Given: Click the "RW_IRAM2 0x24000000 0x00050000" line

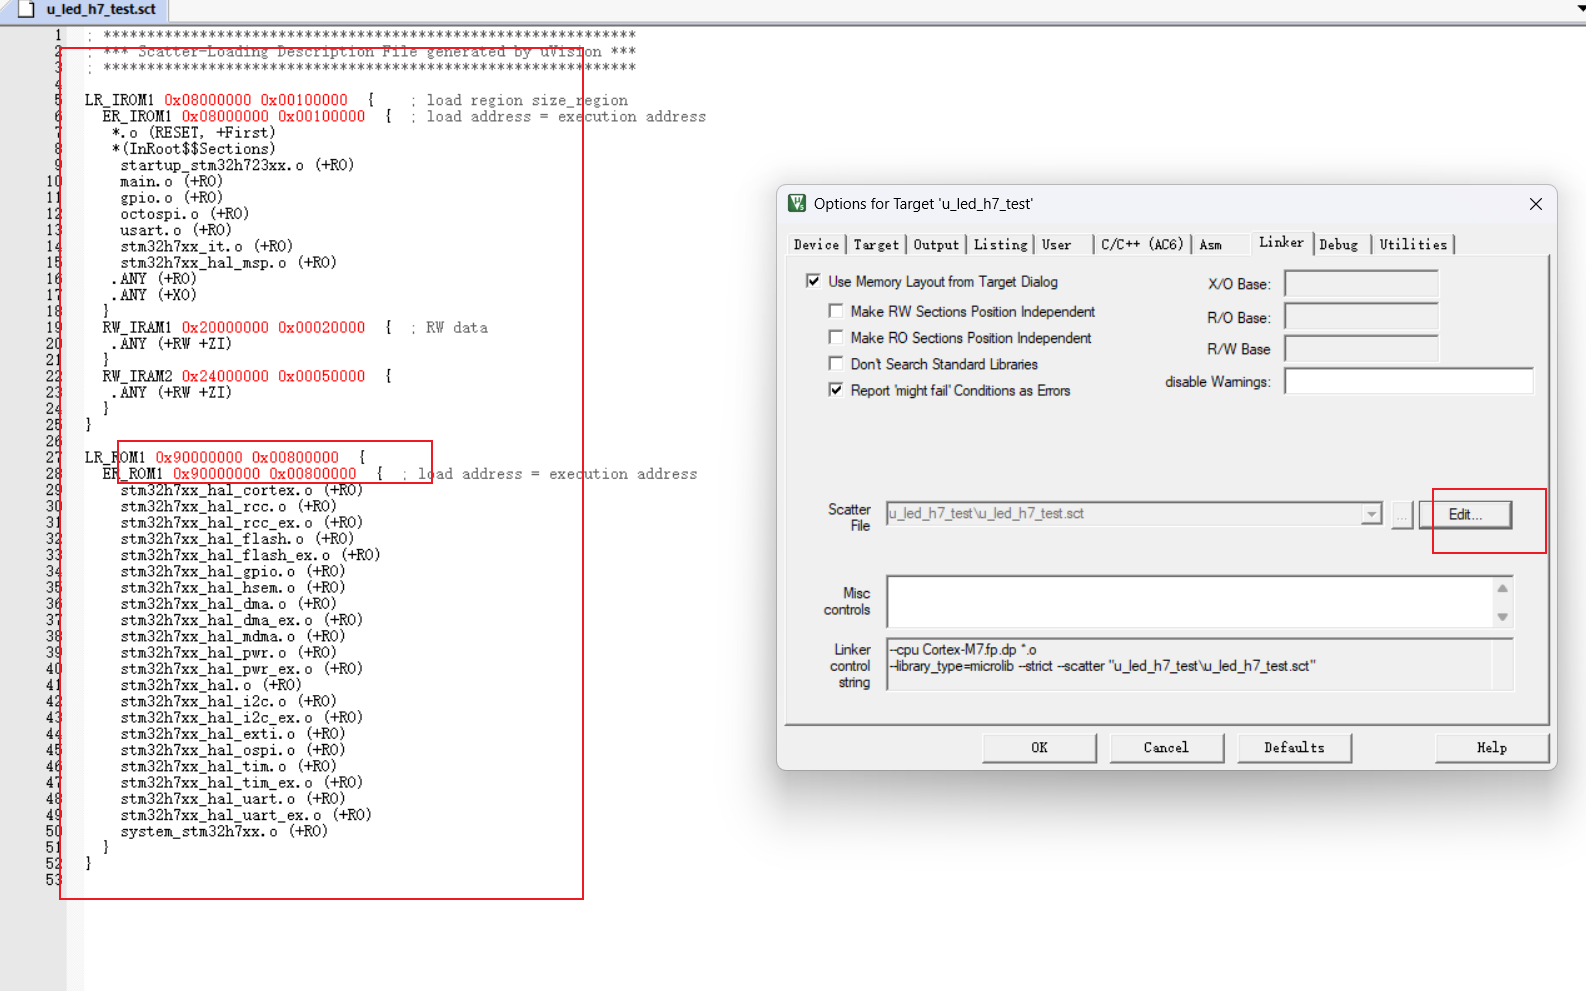Looking at the screenshot, I should coord(234,376).
